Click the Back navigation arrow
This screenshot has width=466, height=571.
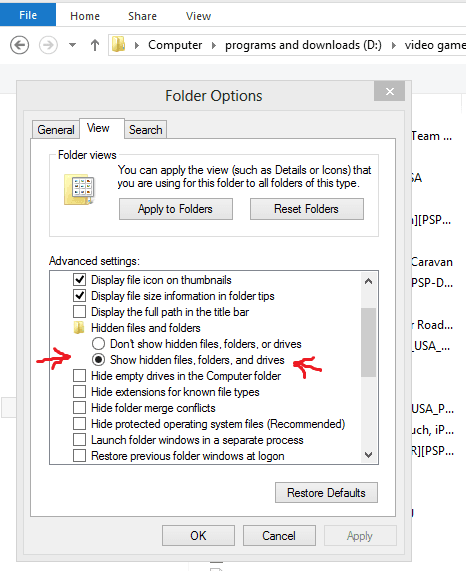click(x=19, y=45)
